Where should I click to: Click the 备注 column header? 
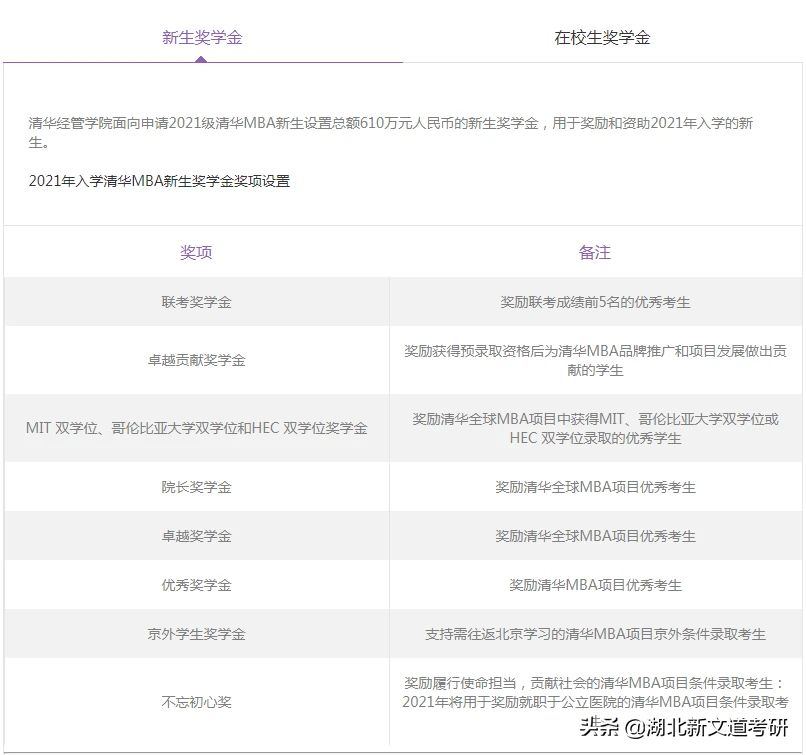click(x=597, y=252)
